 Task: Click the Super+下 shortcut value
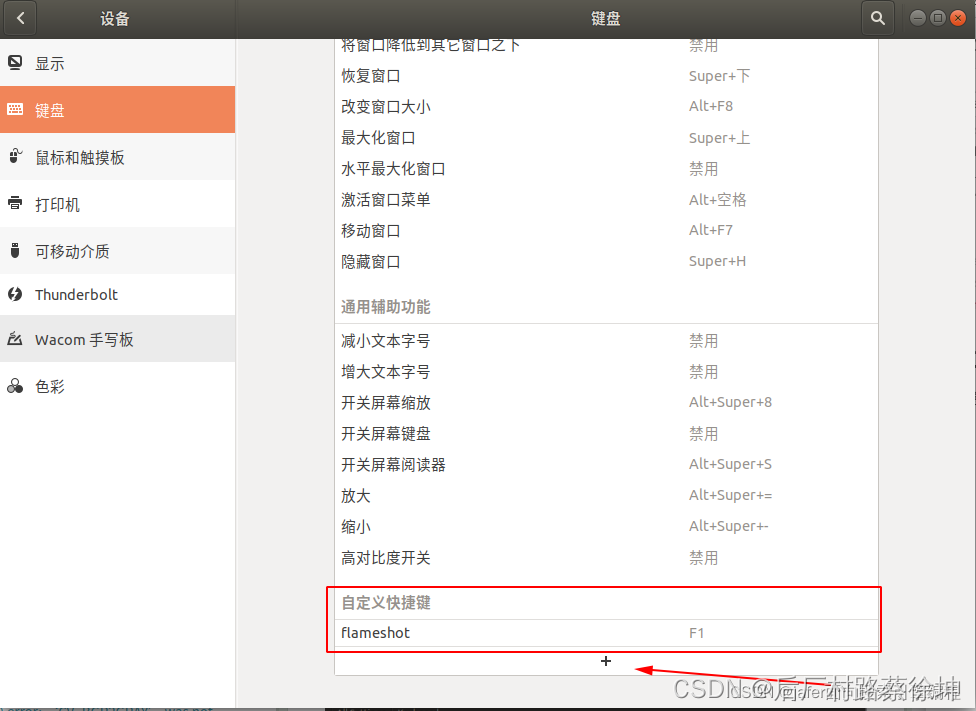pyautogui.click(x=719, y=76)
